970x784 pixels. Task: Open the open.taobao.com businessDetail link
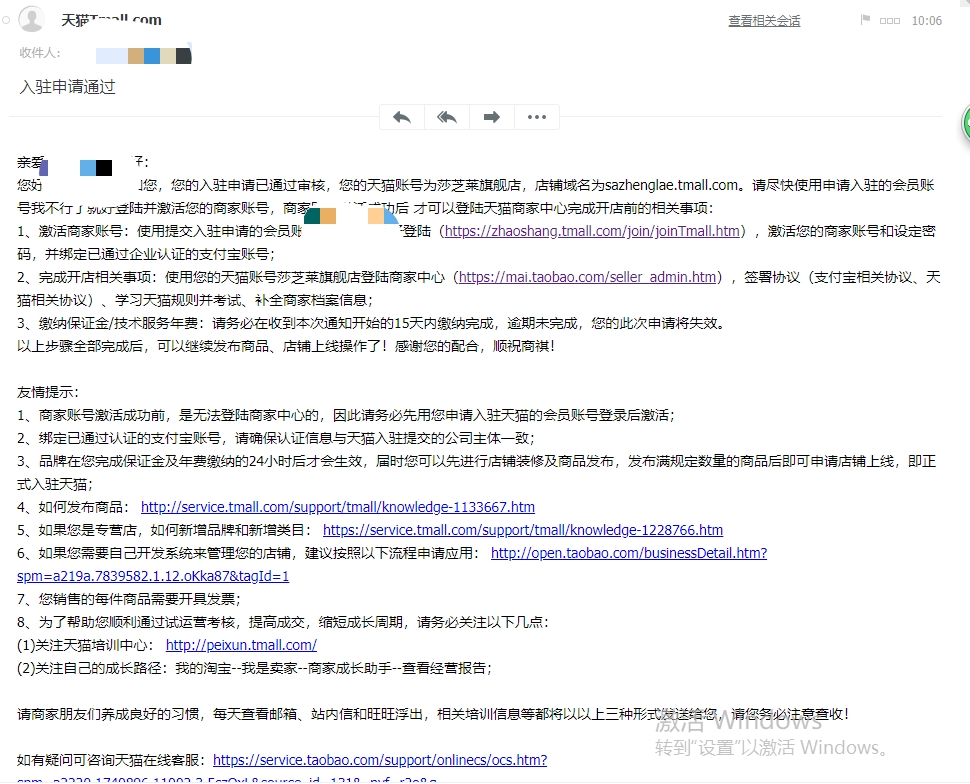(x=629, y=553)
